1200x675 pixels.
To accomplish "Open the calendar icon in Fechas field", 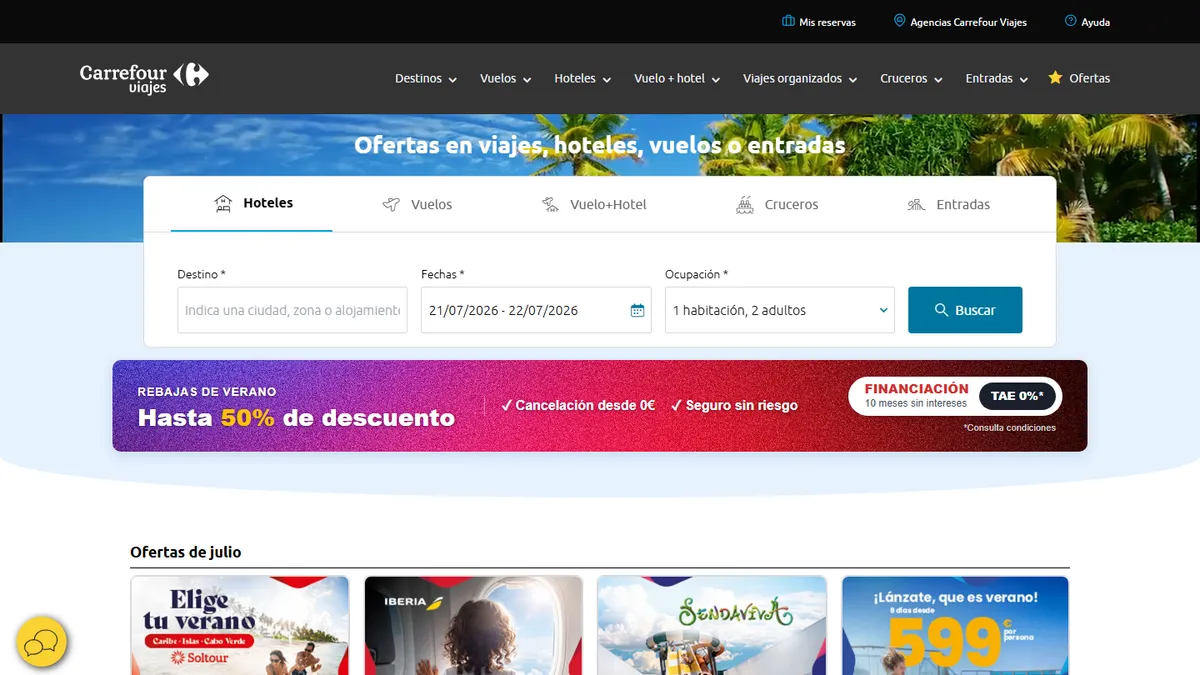I will [637, 310].
